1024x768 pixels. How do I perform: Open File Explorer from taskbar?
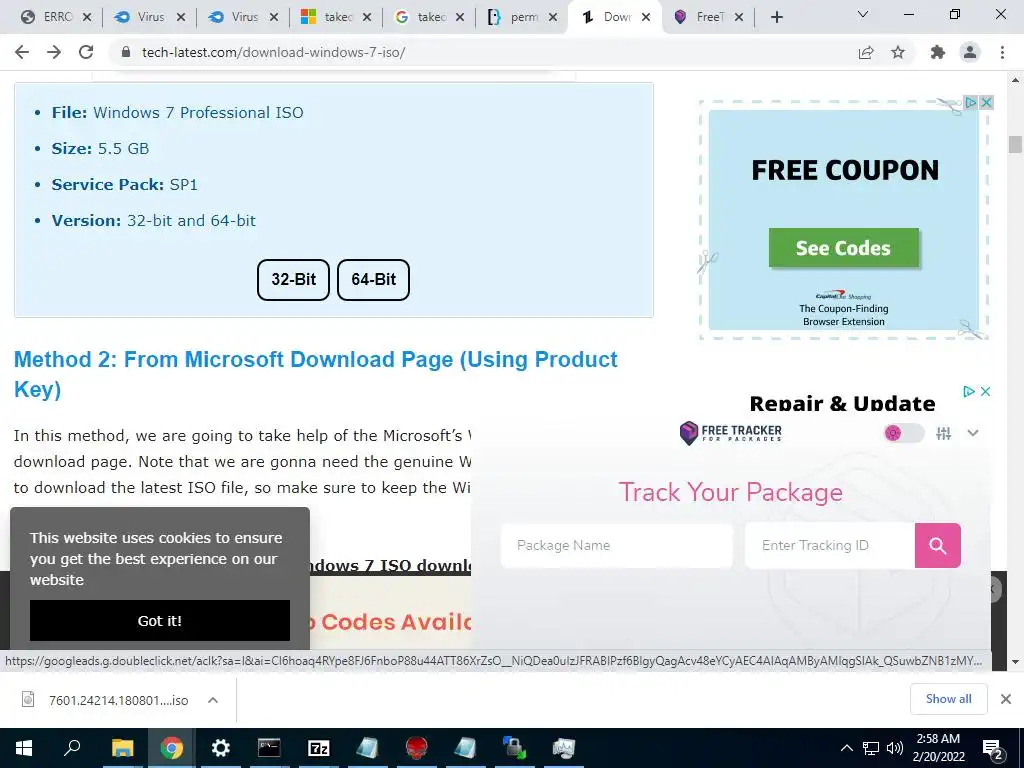click(x=122, y=748)
